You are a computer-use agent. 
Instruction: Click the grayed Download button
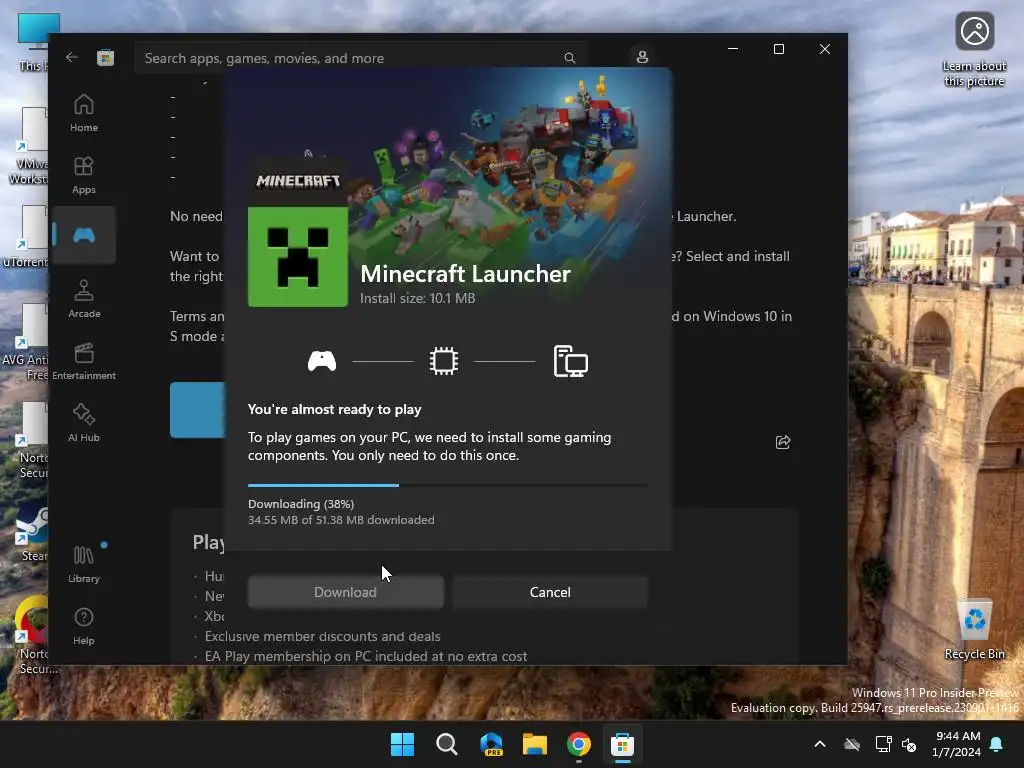(345, 592)
